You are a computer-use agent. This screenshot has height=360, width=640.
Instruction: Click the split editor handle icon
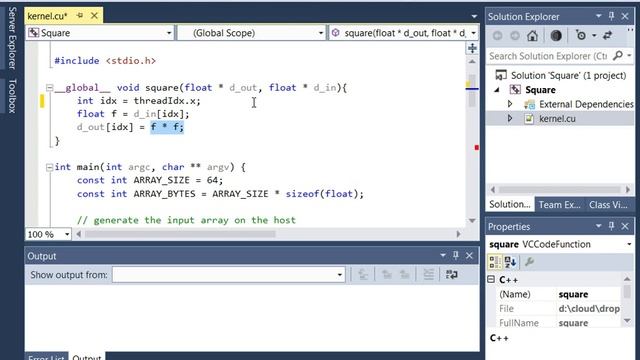(472, 48)
